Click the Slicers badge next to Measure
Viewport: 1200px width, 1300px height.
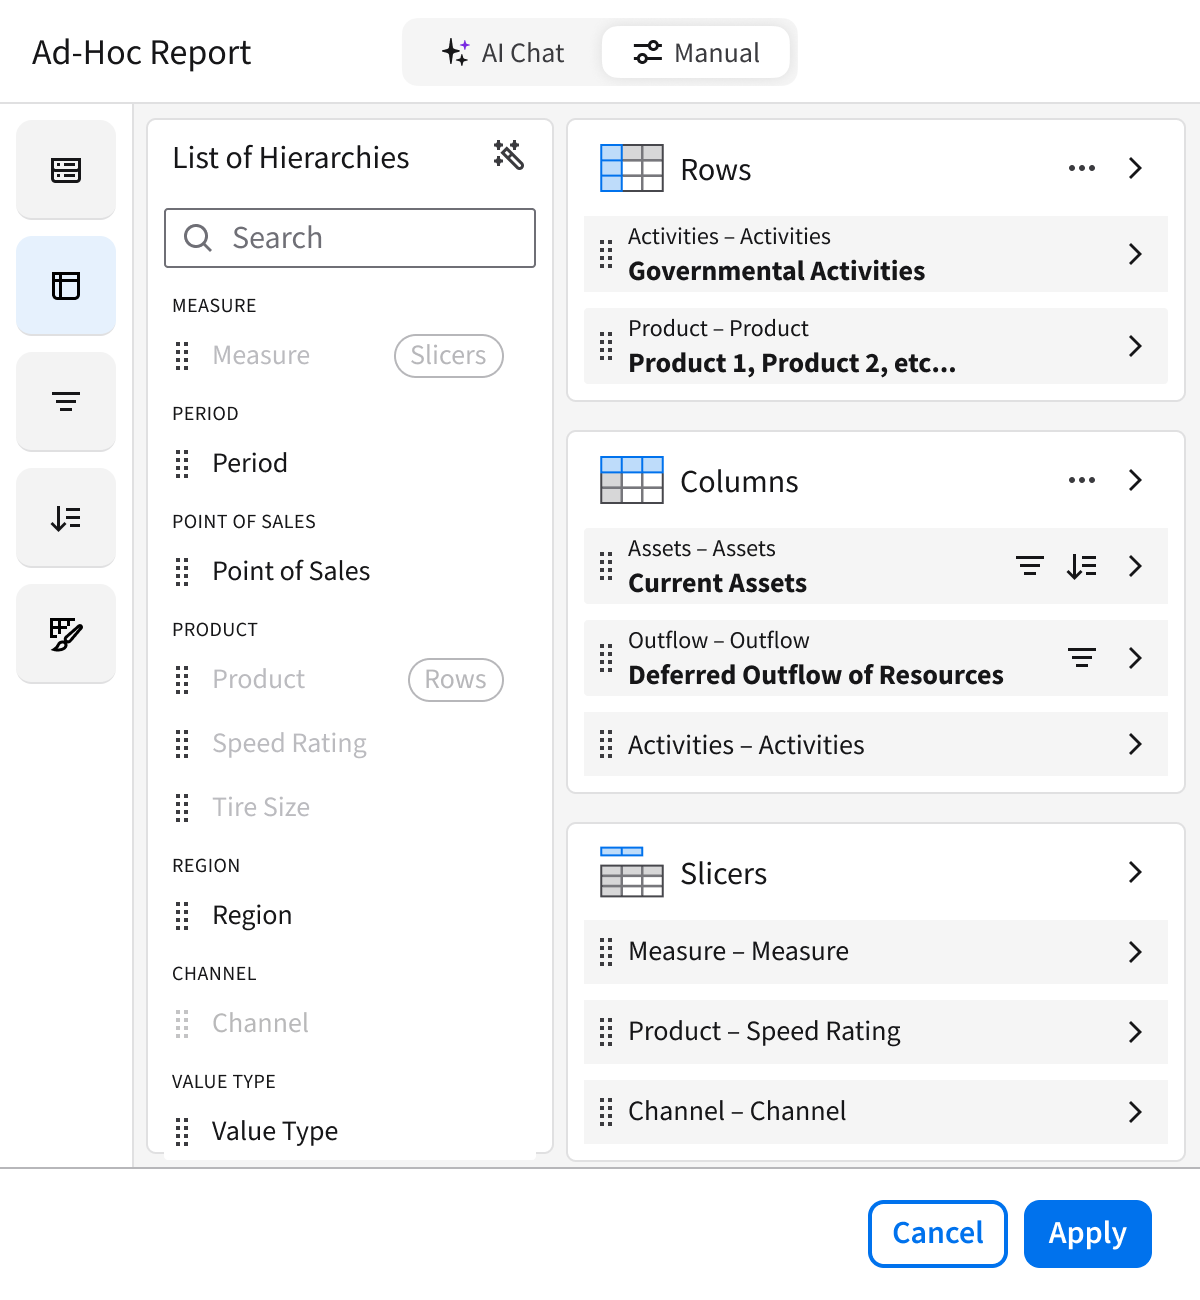click(449, 356)
